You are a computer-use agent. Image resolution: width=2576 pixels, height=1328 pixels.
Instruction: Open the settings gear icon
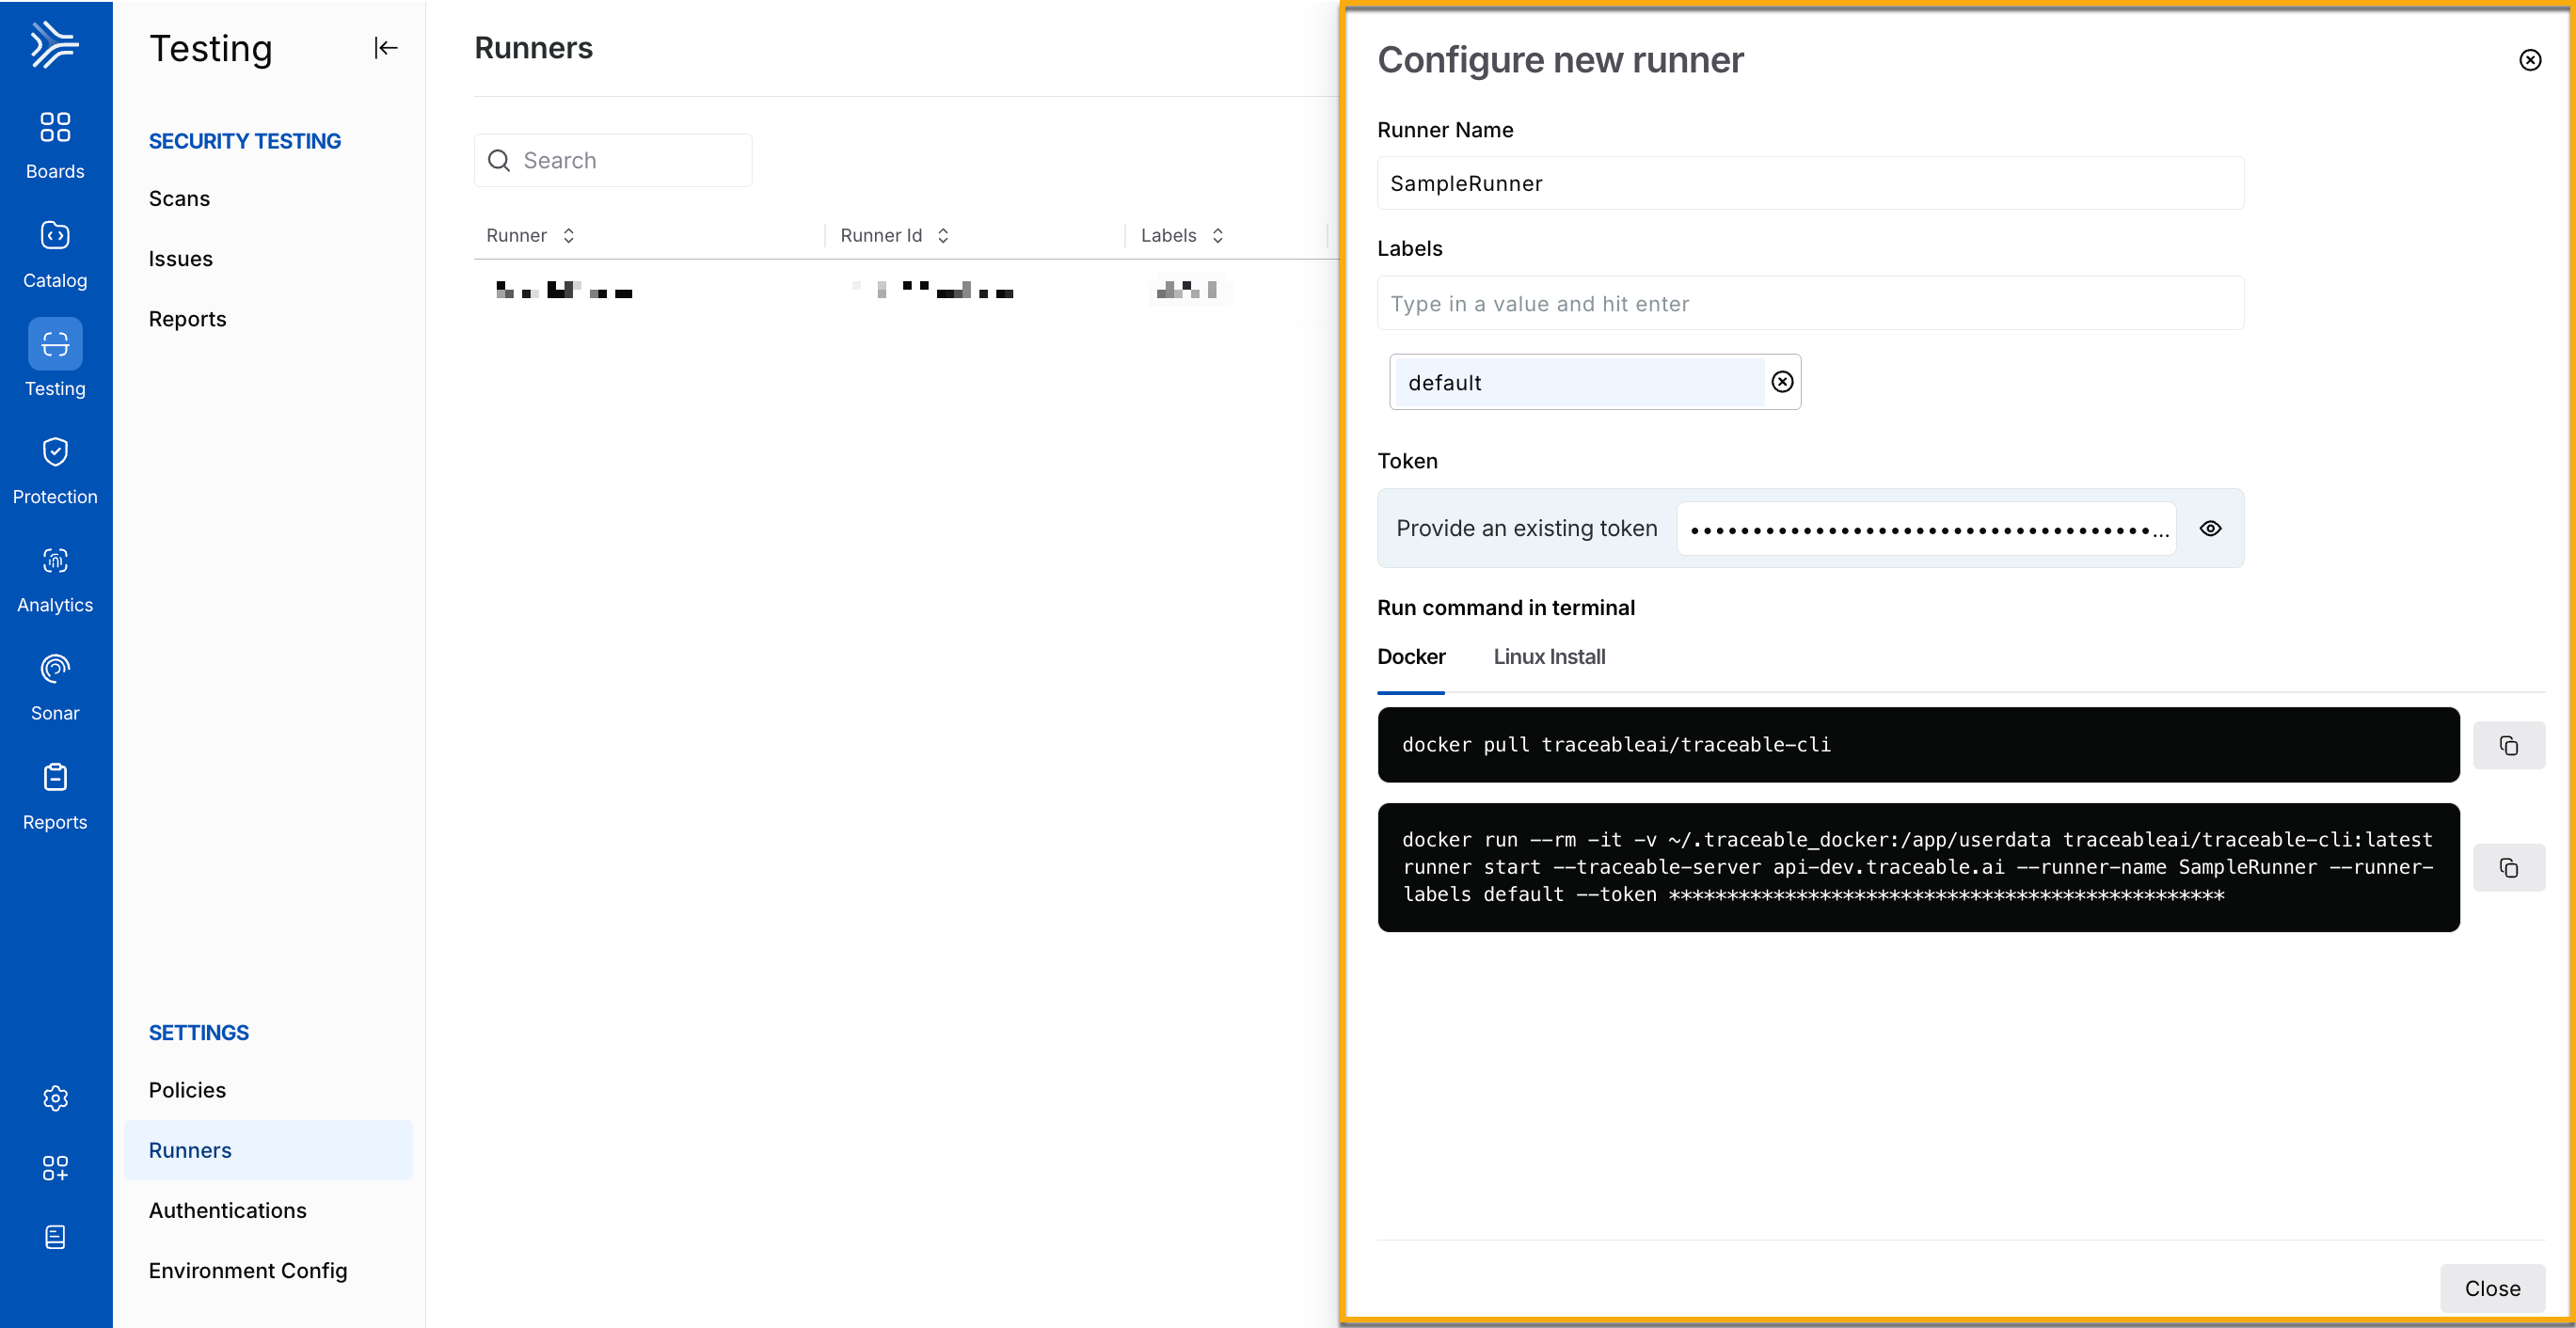click(55, 1098)
